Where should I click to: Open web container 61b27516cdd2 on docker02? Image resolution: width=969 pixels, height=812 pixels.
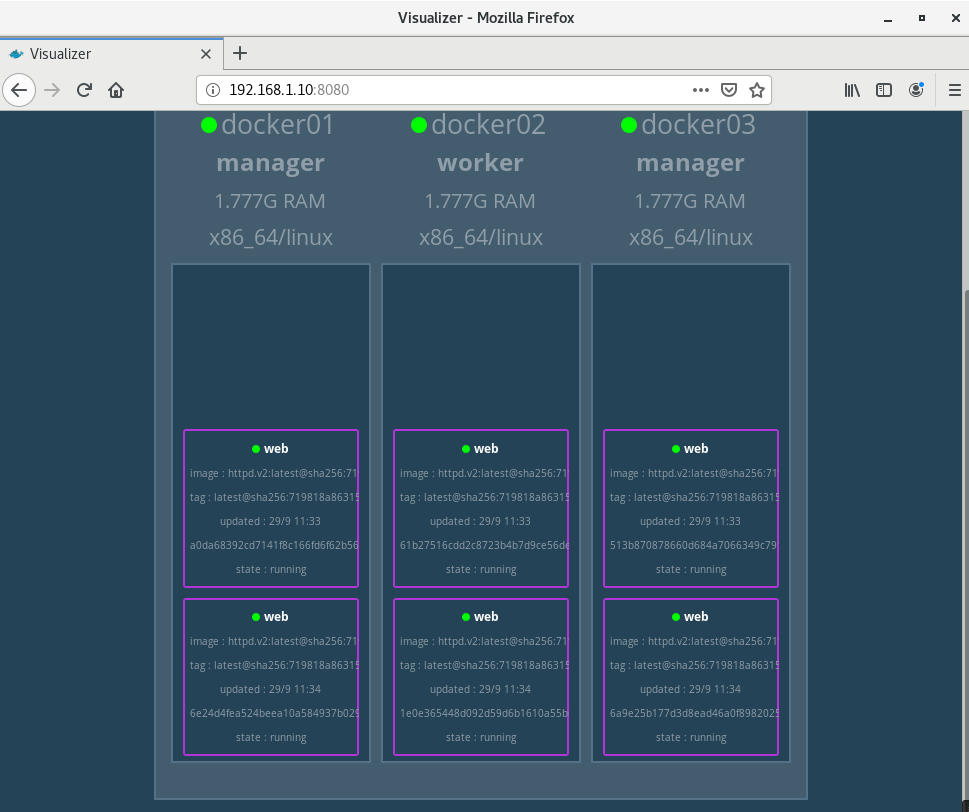pyautogui.click(x=481, y=508)
